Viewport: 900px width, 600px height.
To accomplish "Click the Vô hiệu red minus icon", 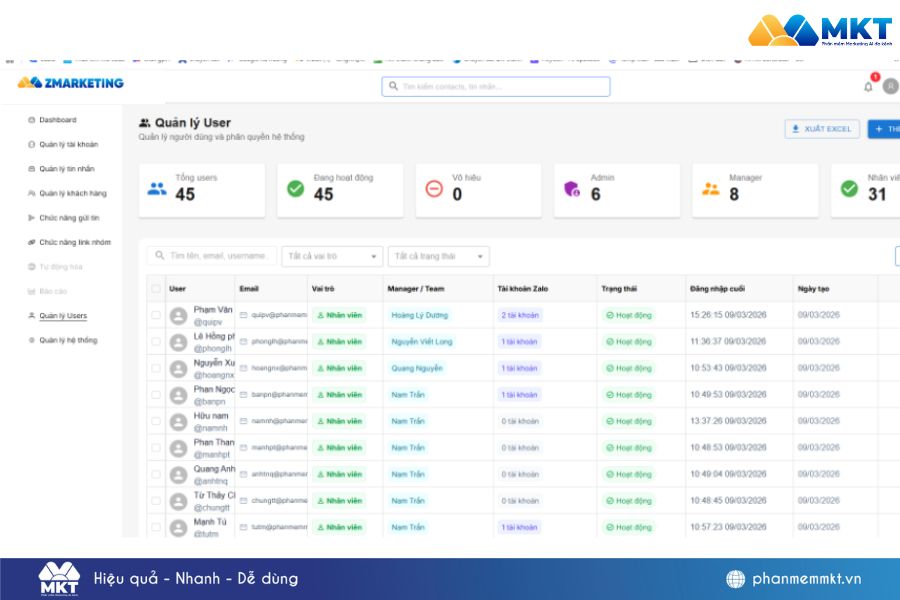I will [x=434, y=188].
